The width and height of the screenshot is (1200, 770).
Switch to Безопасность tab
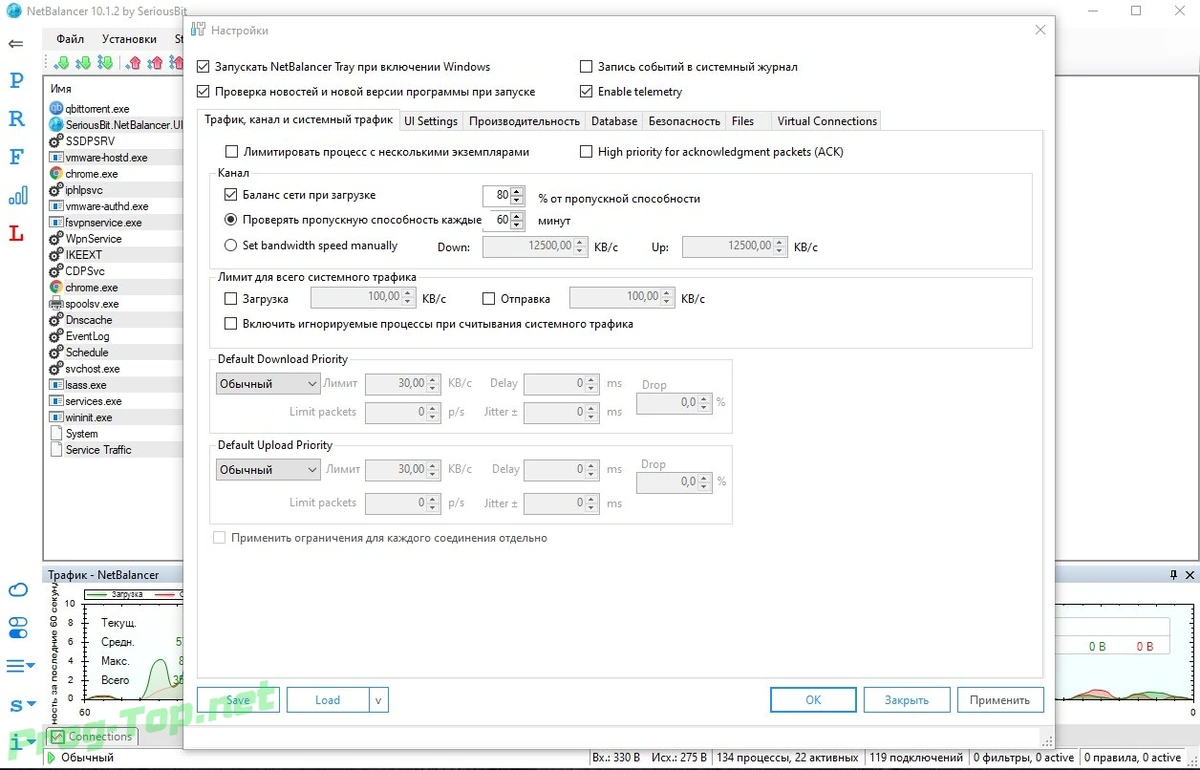click(x=684, y=121)
